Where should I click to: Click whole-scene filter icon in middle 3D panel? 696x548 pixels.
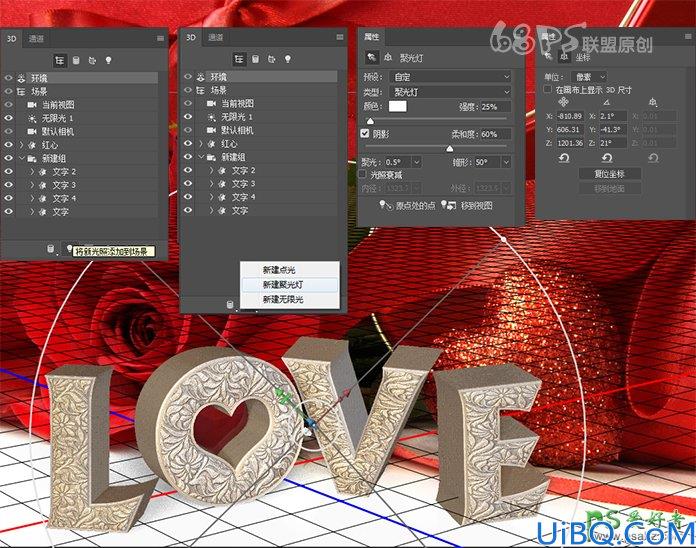(239, 59)
